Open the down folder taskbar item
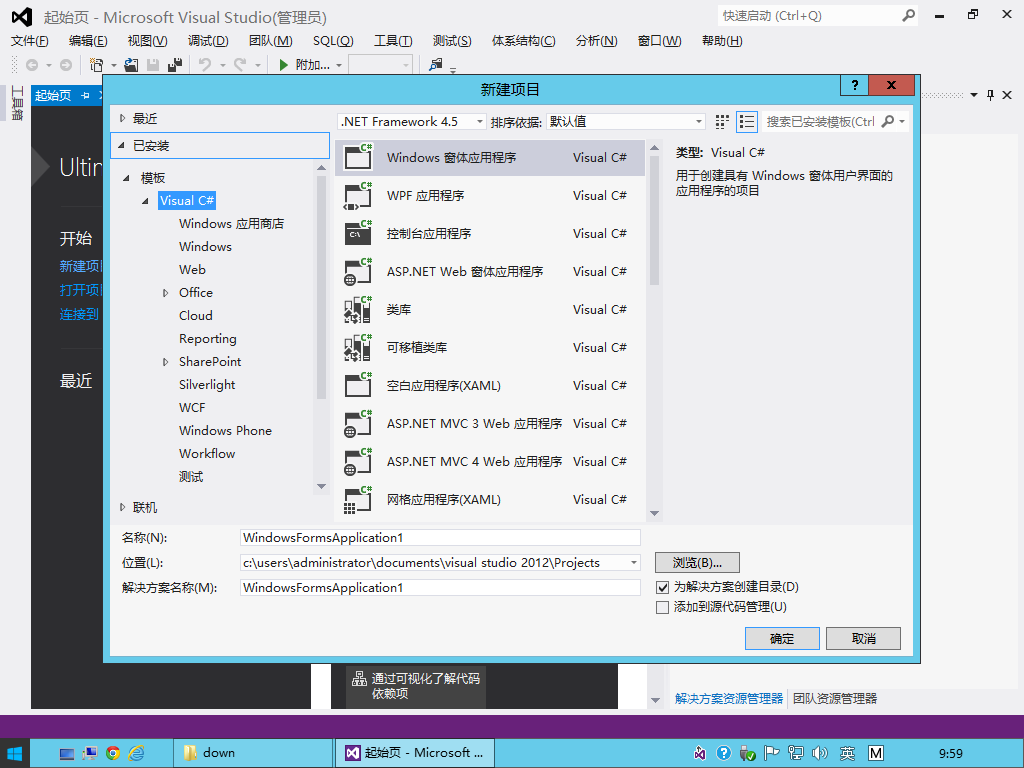This screenshot has width=1024, height=768. (x=253, y=753)
